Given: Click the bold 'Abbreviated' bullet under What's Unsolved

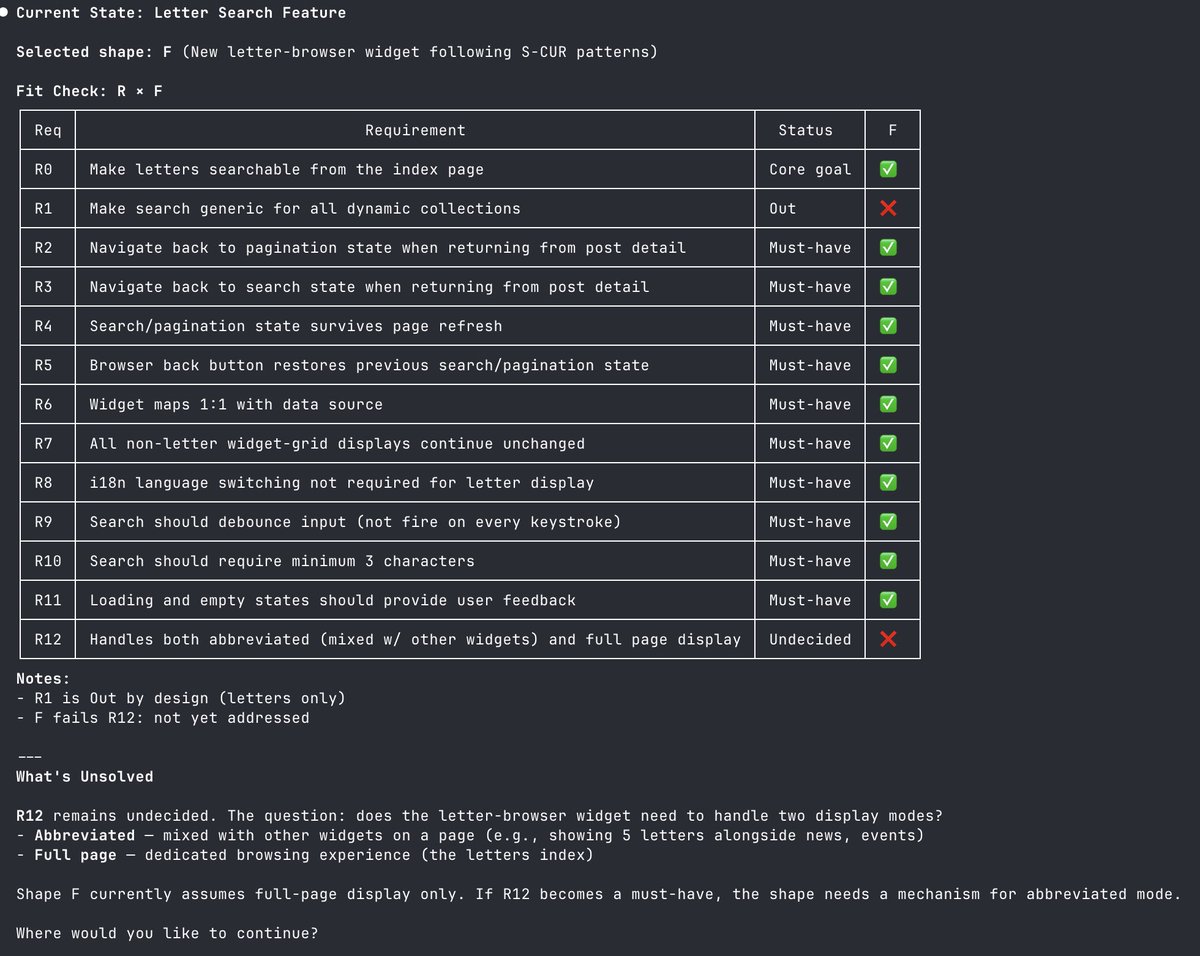Looking at the screenshot, I should 85,835.
